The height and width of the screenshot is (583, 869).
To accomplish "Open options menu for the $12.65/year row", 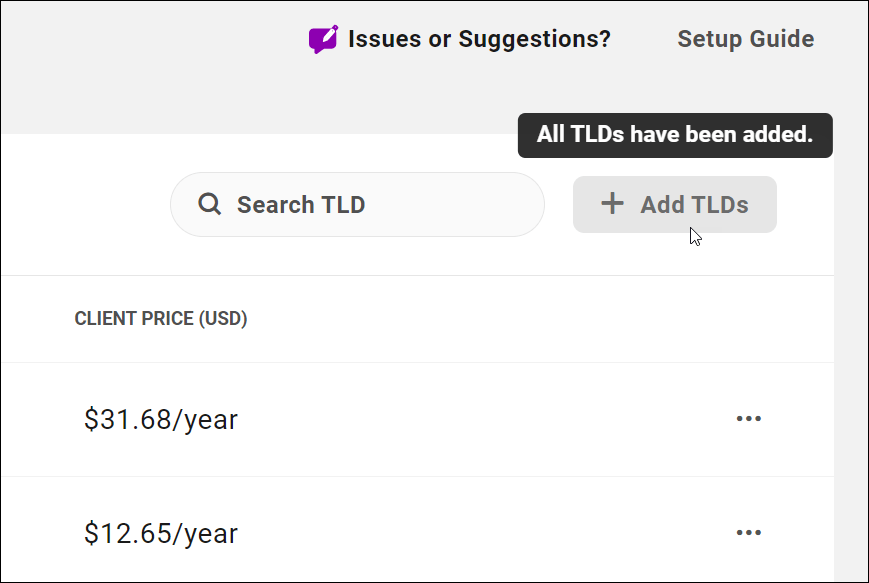I will pos(749,532).
